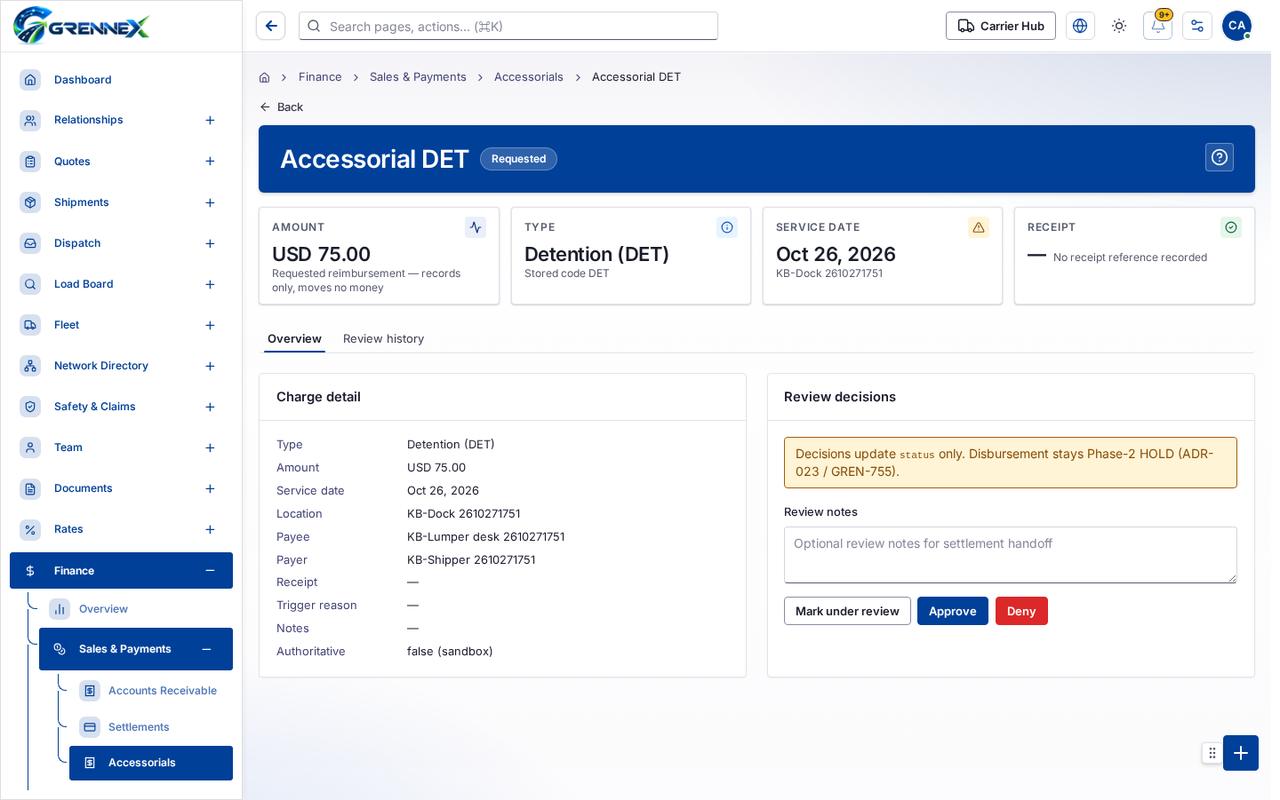
Task: Open the display settings sliders icon
Action: (1197, 26)
